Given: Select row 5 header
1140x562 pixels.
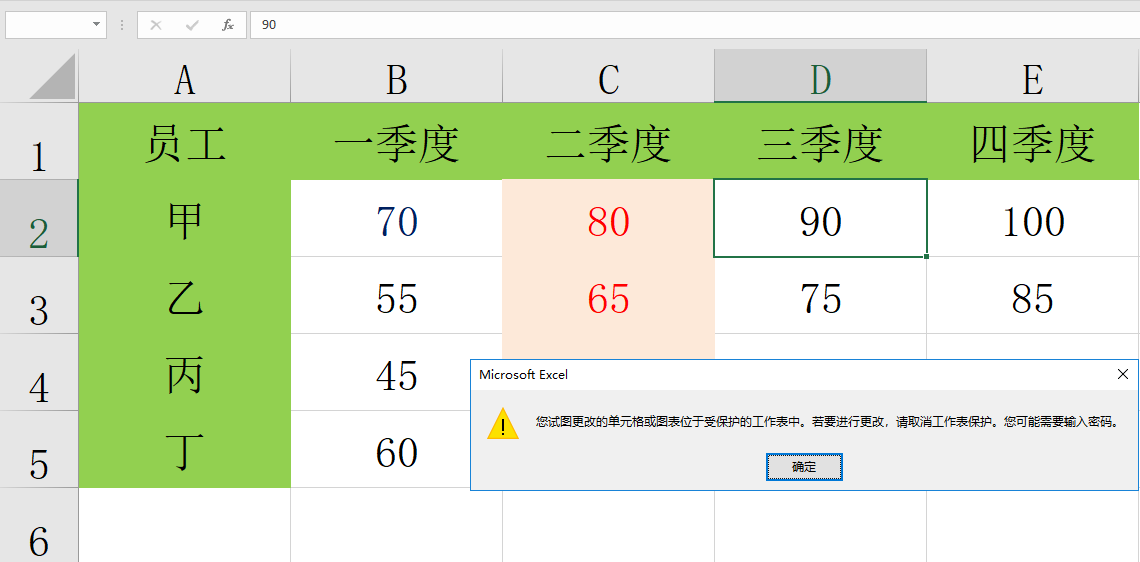Looking at the screenshot, I should [39, 449].
